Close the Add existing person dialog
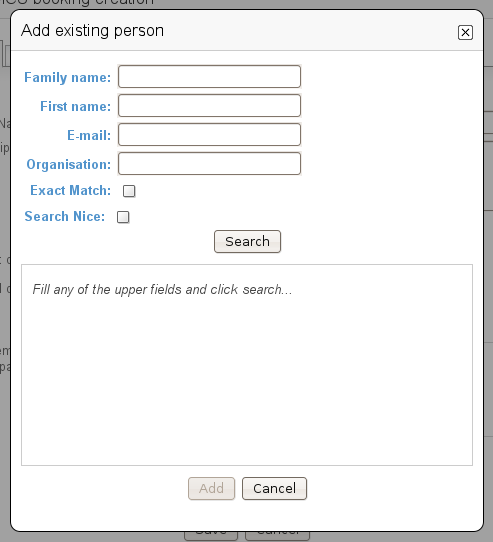This screenshot has width=493, height=542. (x=465, y=32)
